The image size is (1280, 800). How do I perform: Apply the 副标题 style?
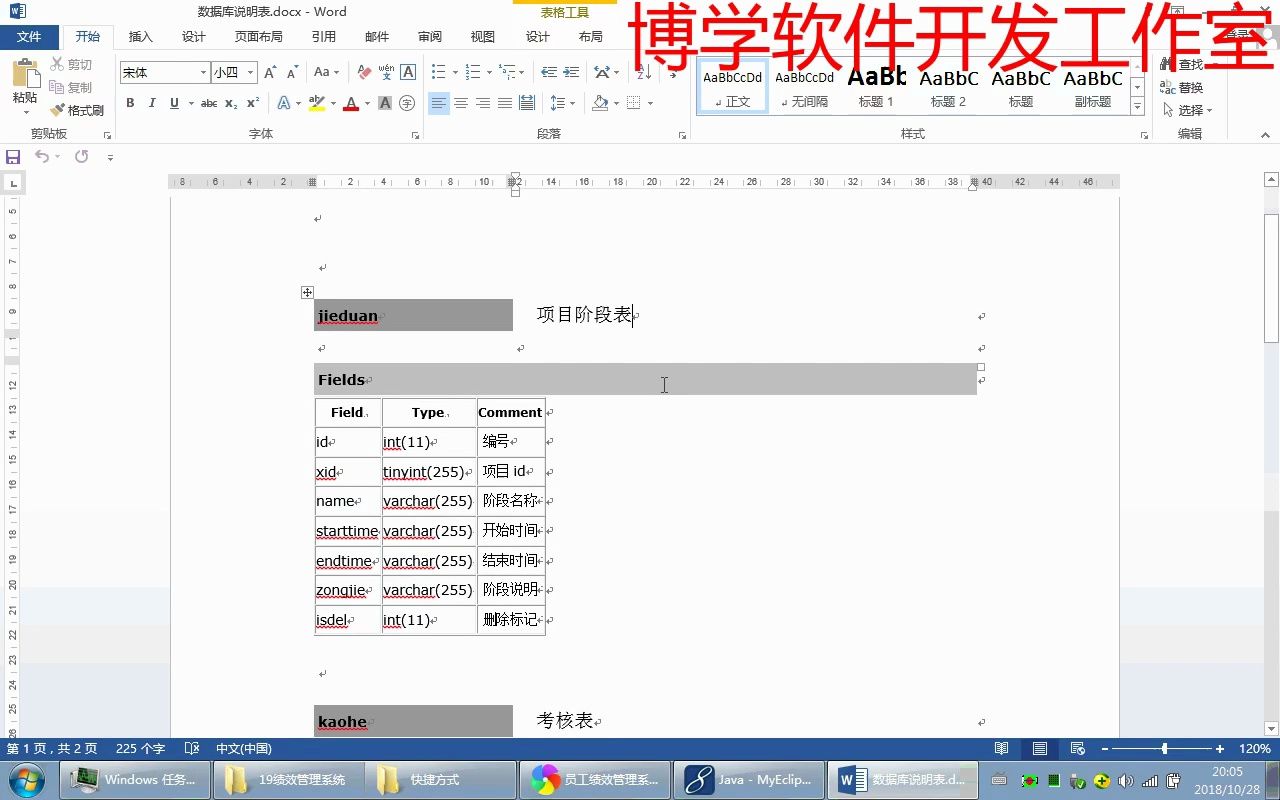tap(1093, 88)
